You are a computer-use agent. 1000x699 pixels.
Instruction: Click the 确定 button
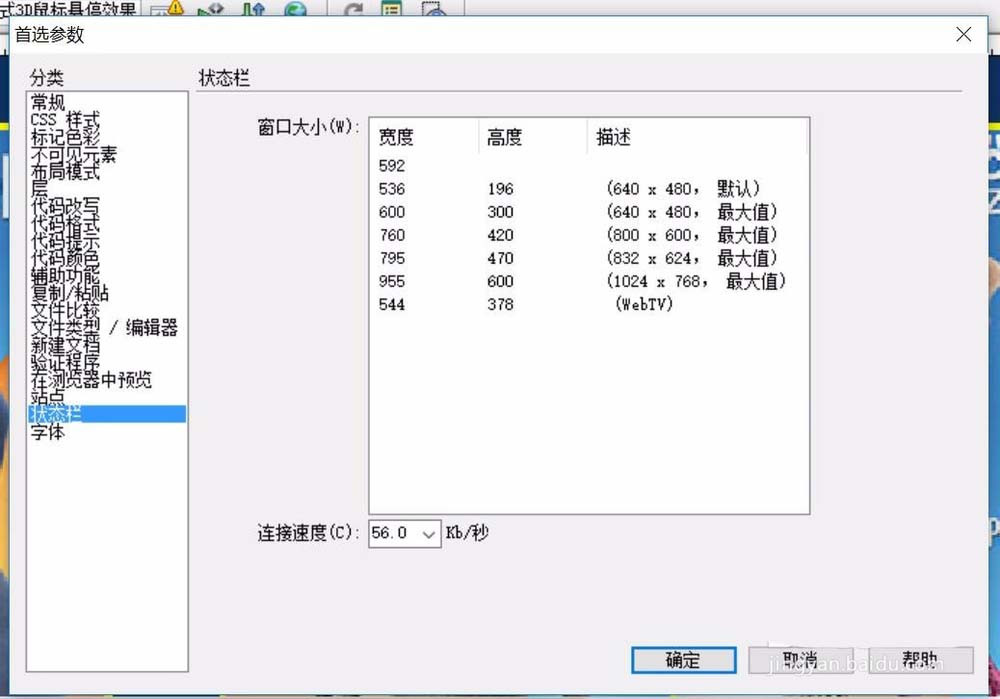pyautogui.click(x=684, y=660)
